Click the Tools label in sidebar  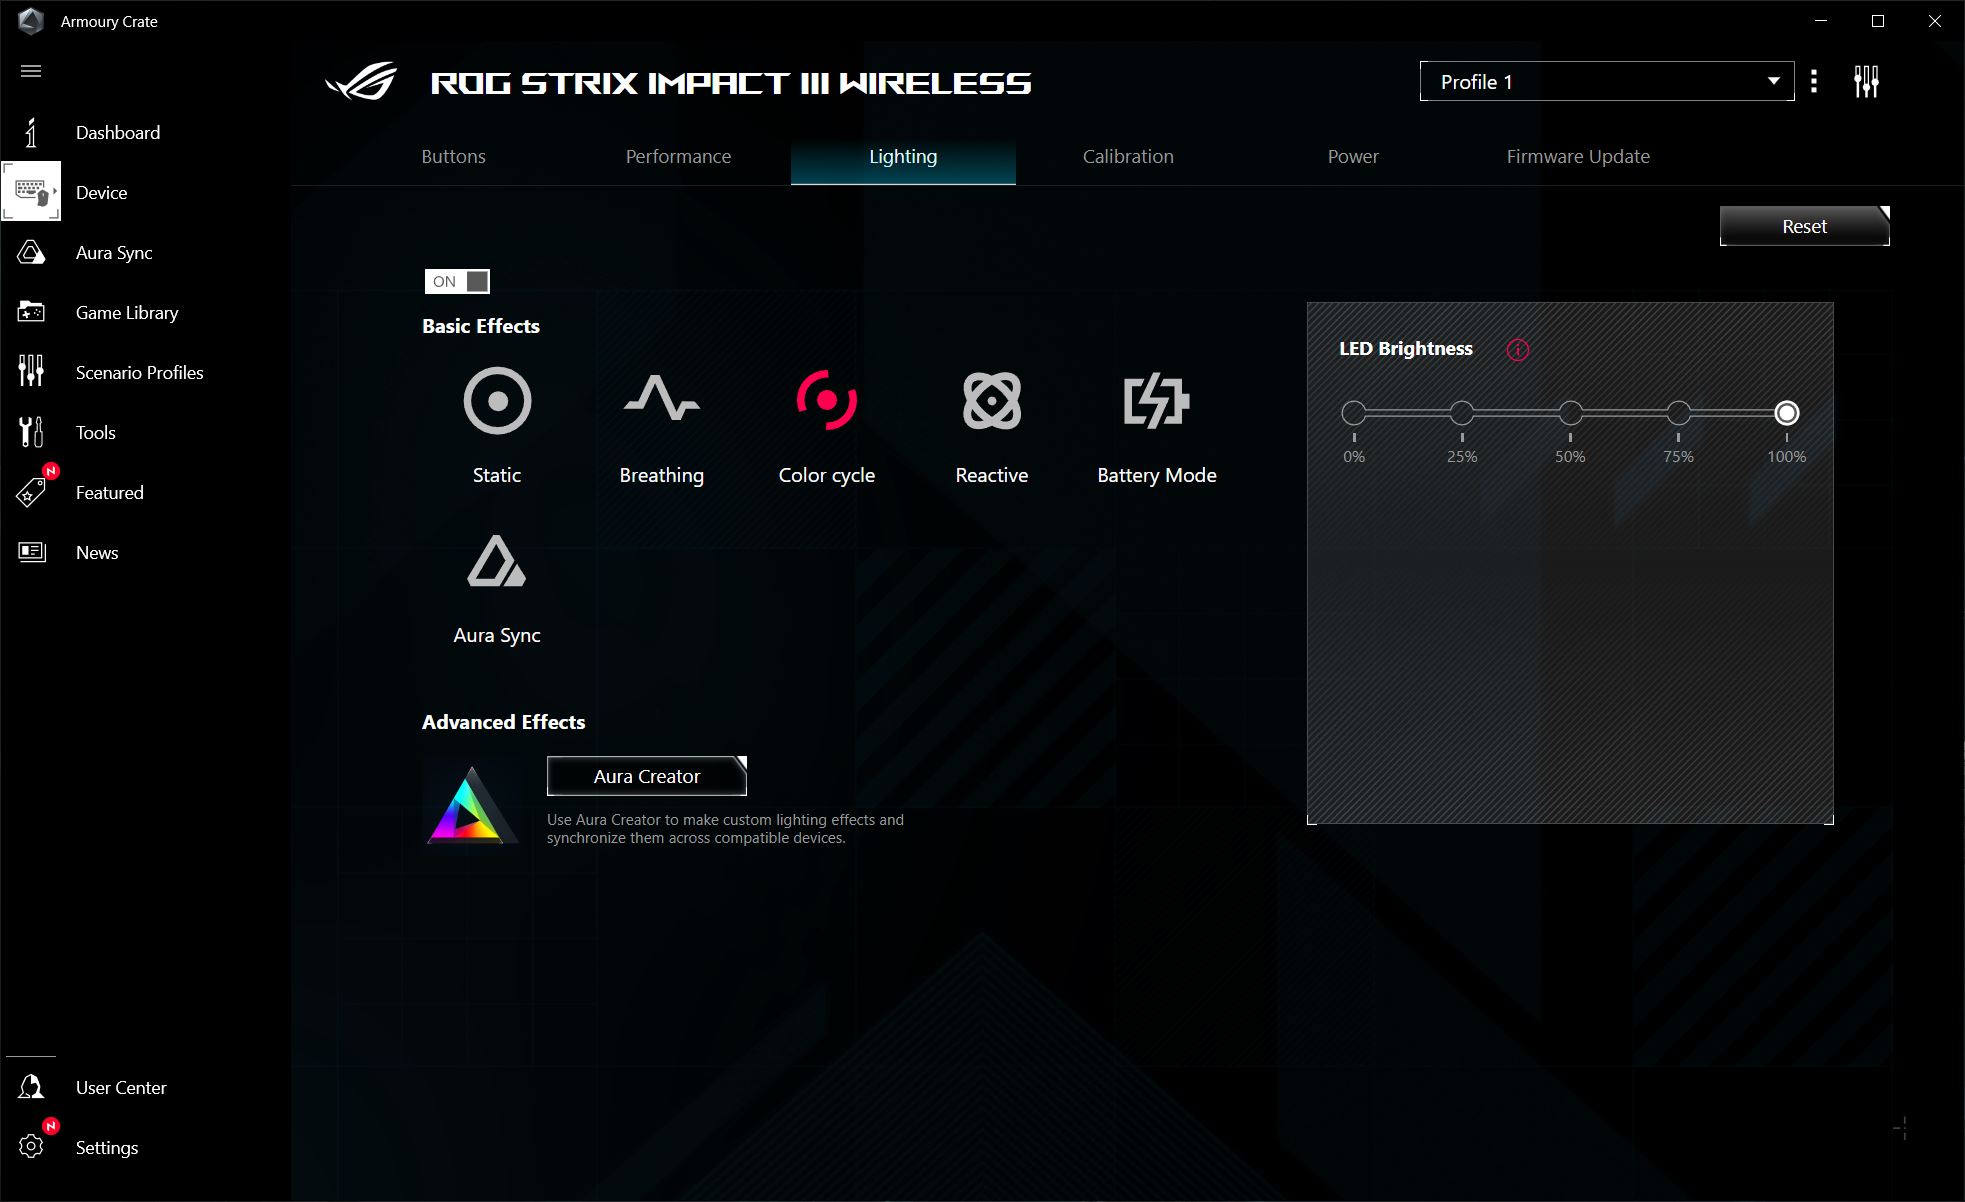[x=96, y=432]
